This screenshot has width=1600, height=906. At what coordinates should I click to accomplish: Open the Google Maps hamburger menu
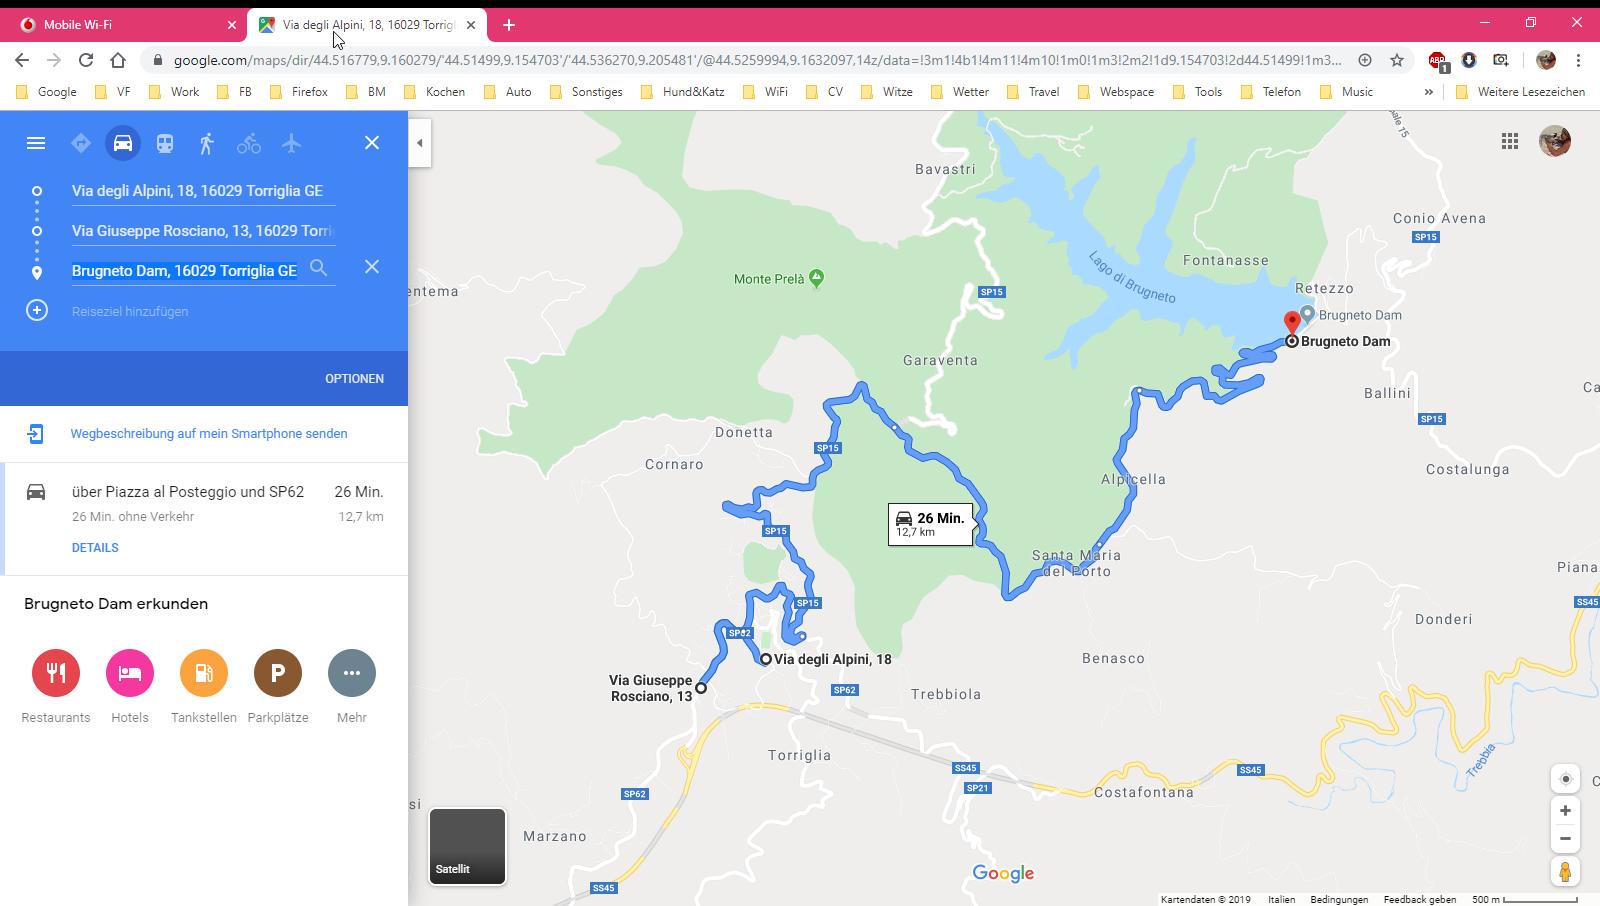point(36,143)
